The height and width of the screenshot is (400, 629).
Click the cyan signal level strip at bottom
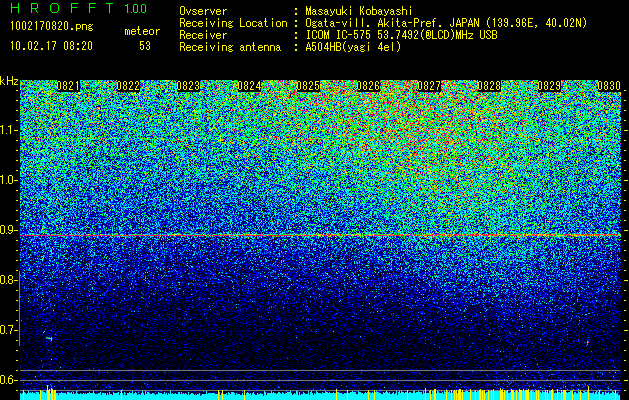321,396
